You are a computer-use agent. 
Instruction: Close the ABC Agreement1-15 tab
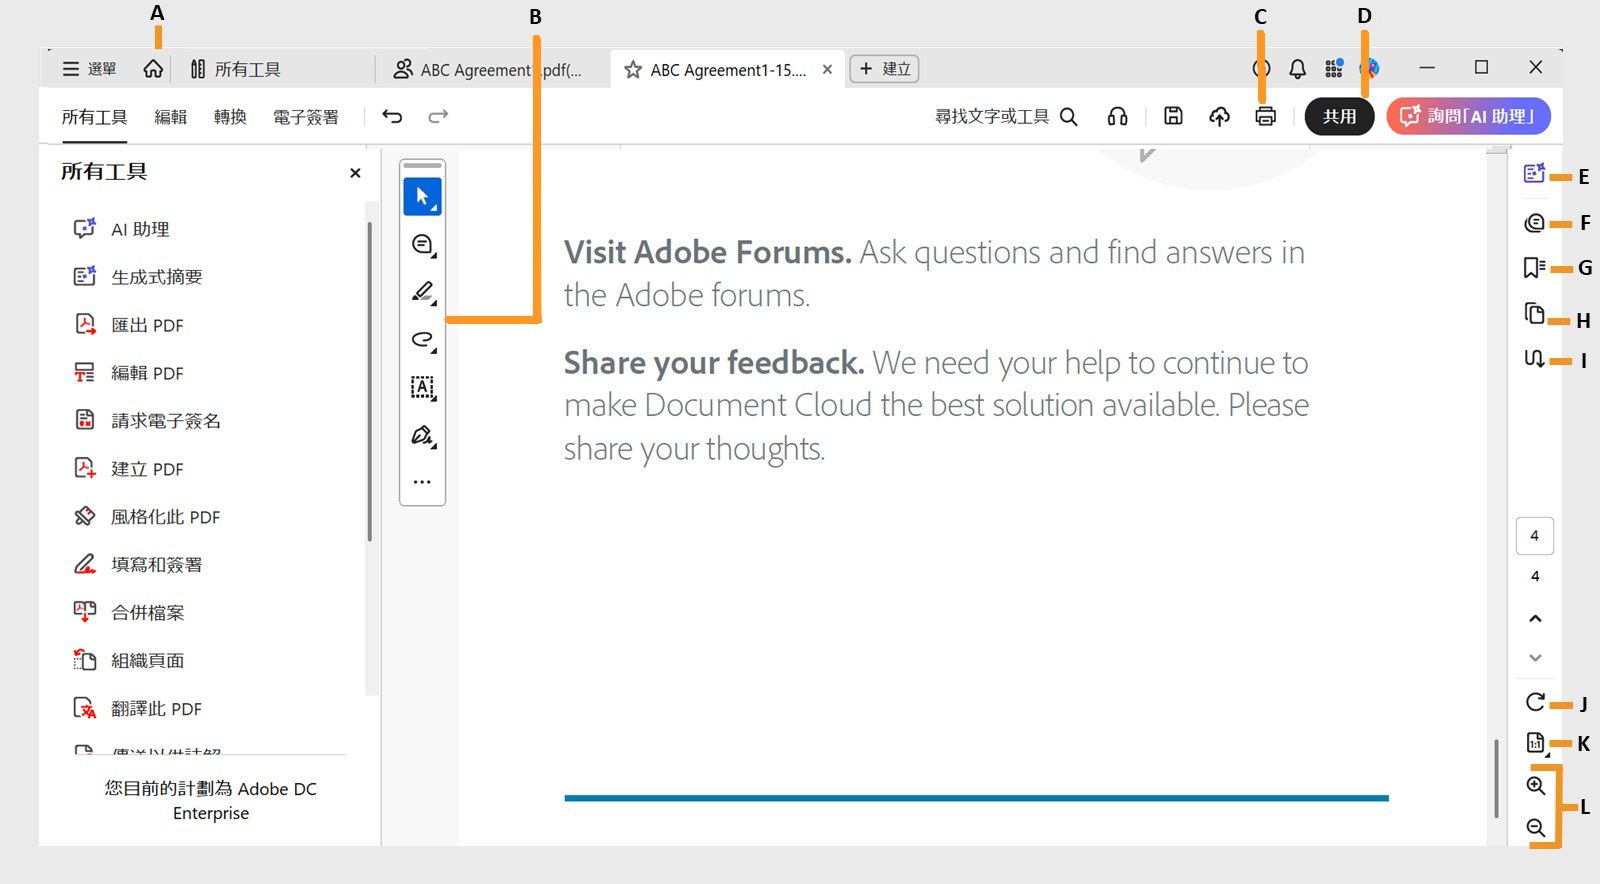[827, 69]
